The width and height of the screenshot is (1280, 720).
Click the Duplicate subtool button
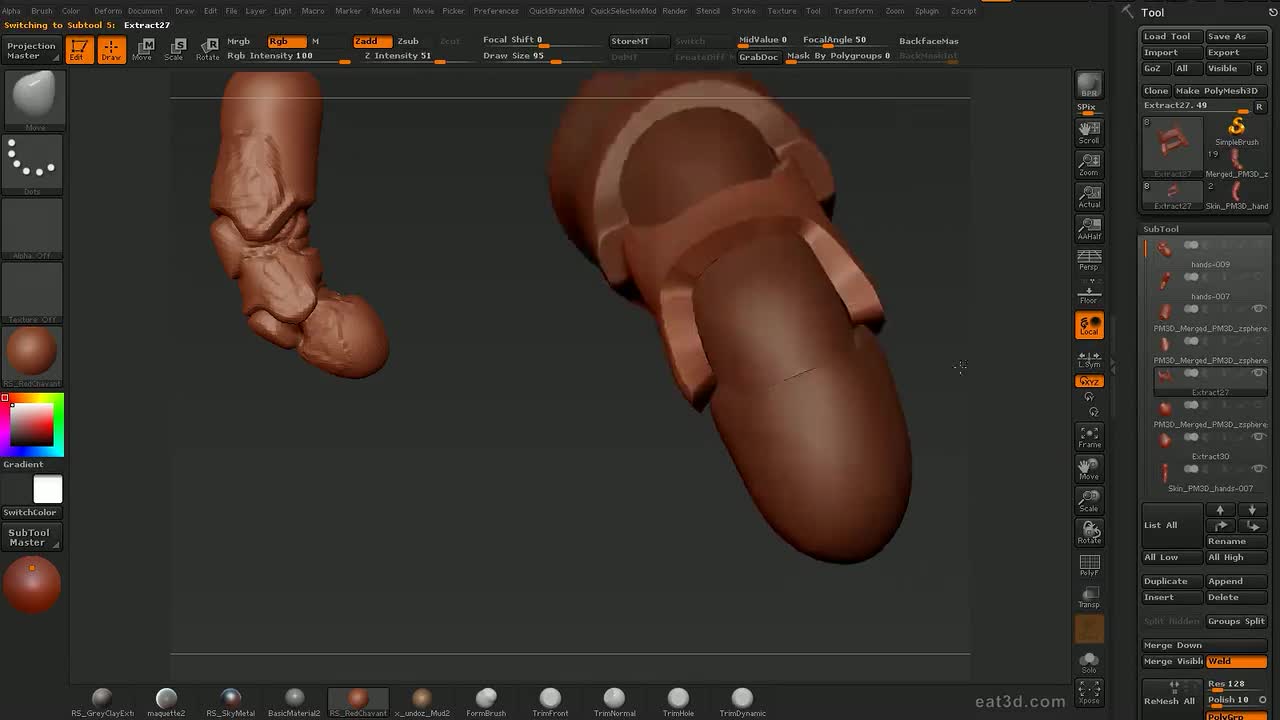click(x=1171, y=581)
